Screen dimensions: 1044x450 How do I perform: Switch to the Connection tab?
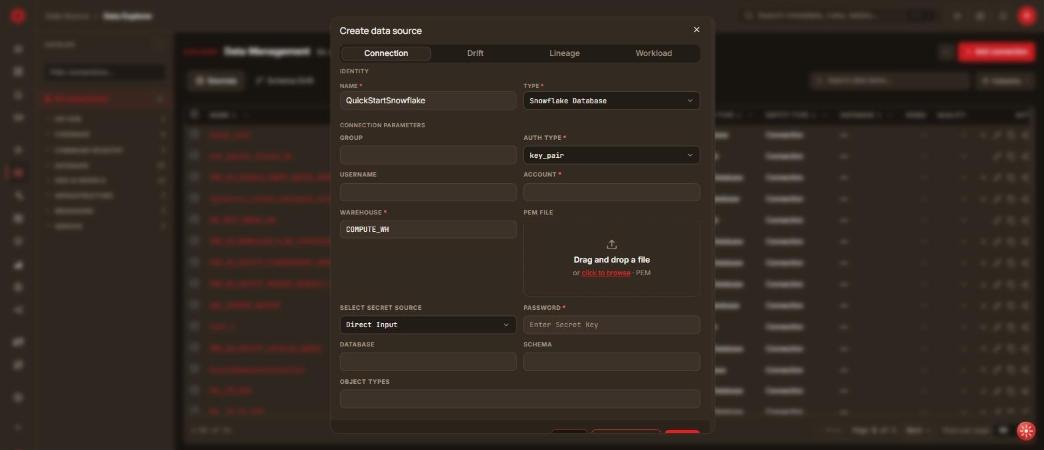[x=386, y=53]
